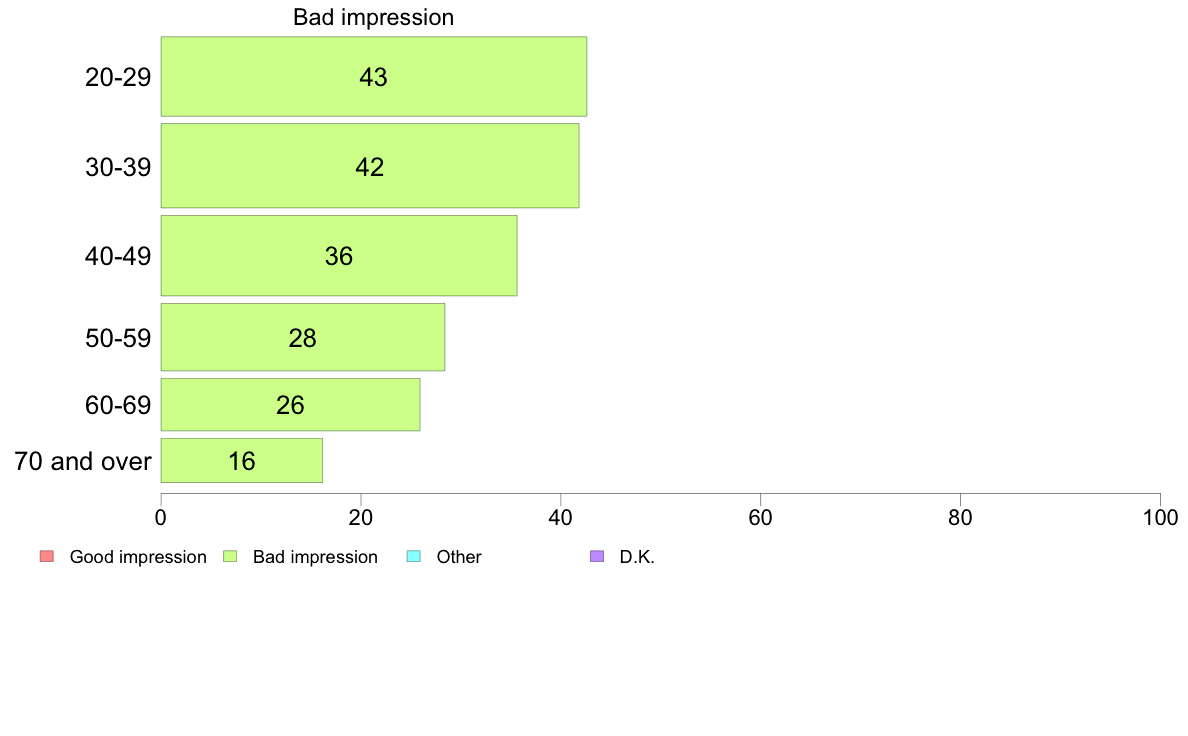Click the Other cyan legend swatch
The width and height of the screenshot is (1188, 736).
pyautogui.click(x=414, y=556)
